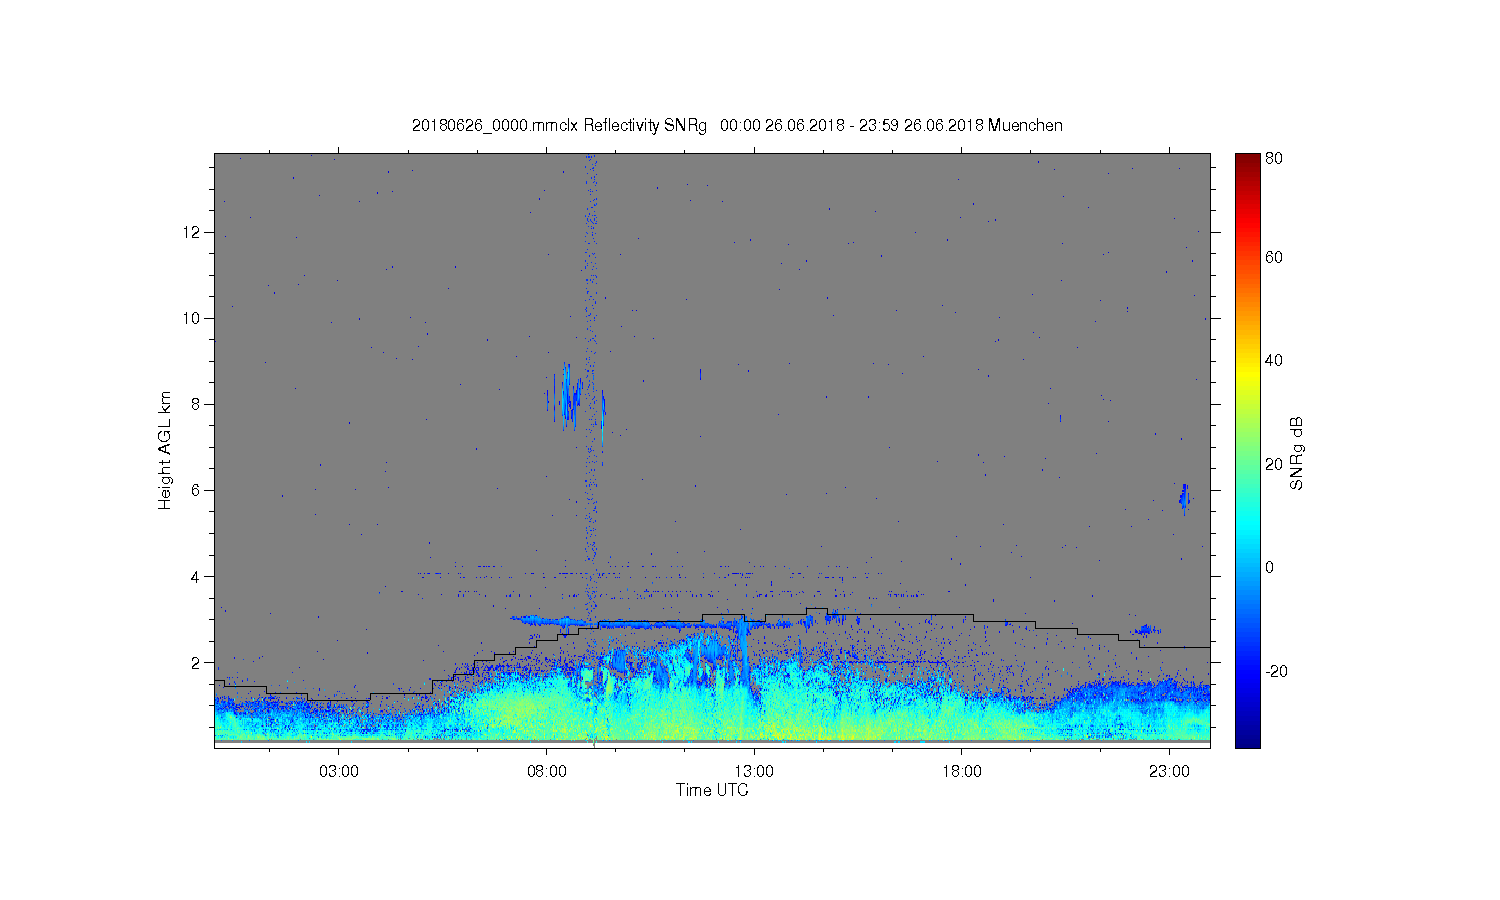Click the colorbar value 0
The image size is (1500, 900).
point(1270,568)
